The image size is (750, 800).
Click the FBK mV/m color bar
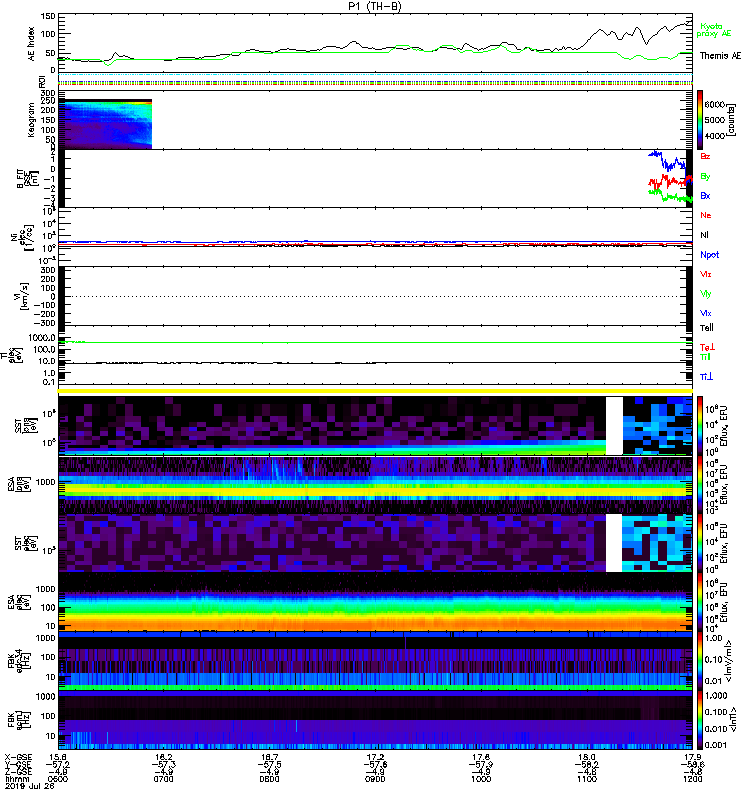[700, 660]
